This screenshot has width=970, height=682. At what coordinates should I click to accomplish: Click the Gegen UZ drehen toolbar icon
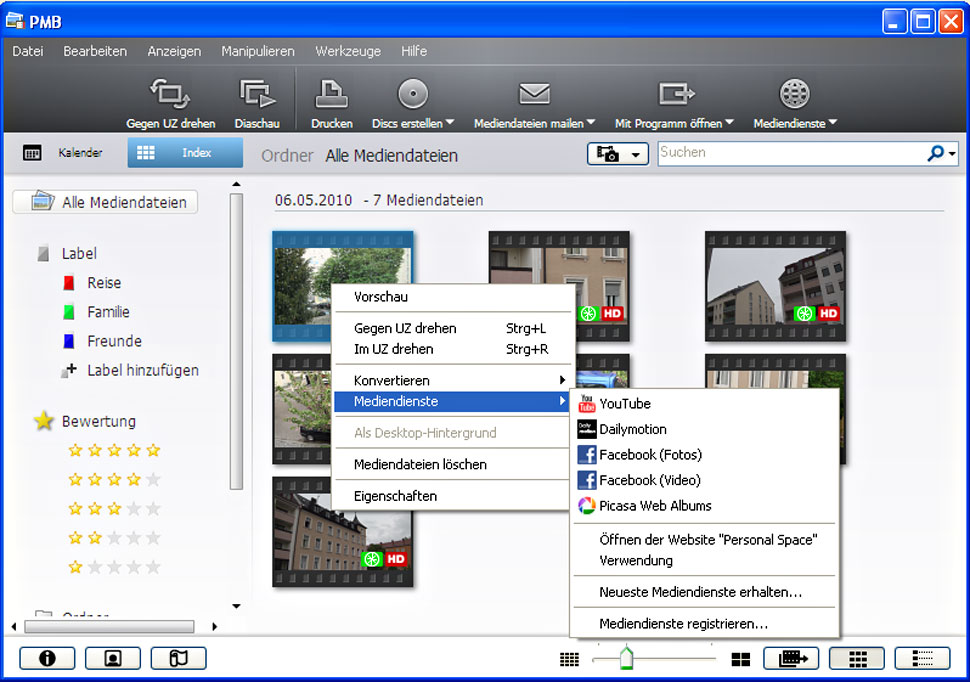click(170, 95)
